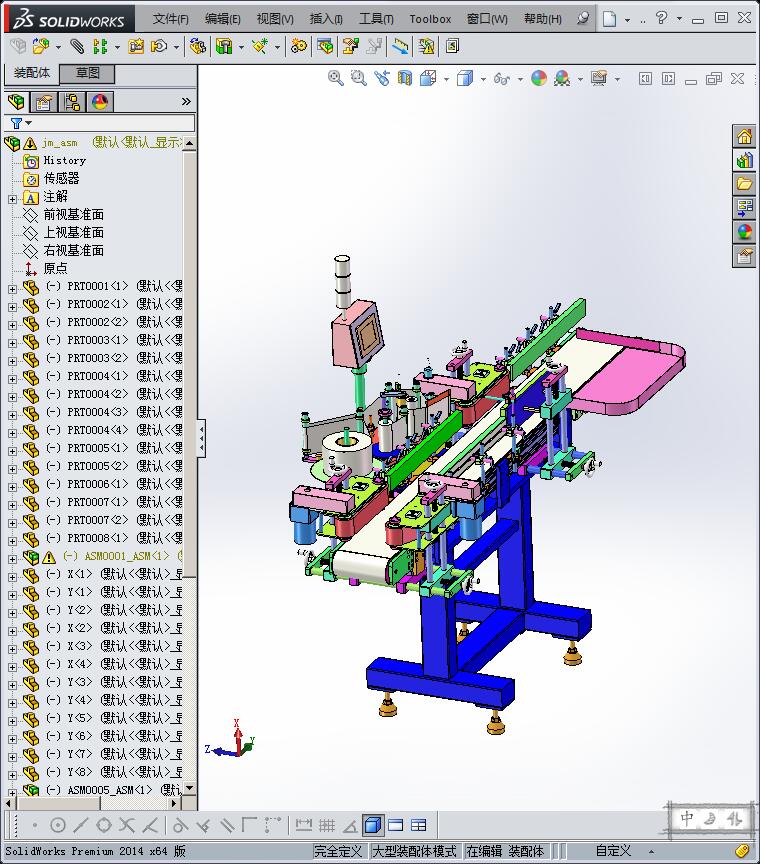Toggle the Shaded with edges sketch-toolbar cube
This screenshot has width=760, height=864.
pyautogui.click(x=373, y=825)
